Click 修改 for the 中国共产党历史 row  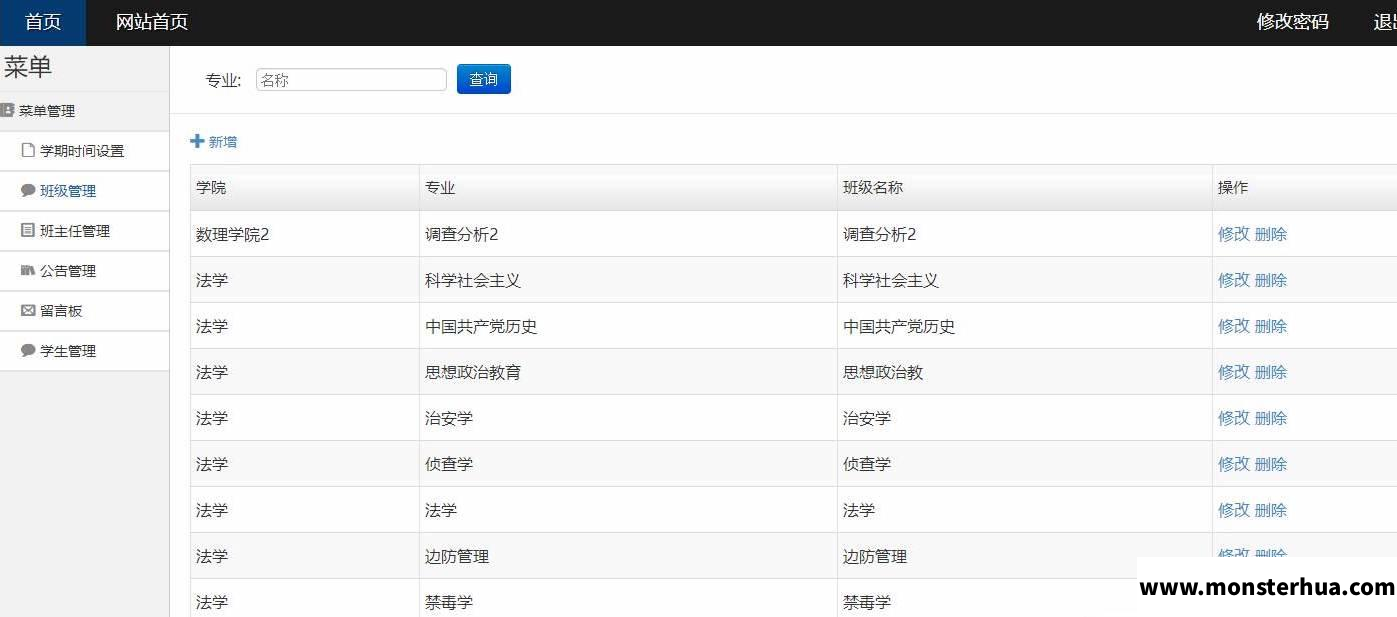[1234, 326]
